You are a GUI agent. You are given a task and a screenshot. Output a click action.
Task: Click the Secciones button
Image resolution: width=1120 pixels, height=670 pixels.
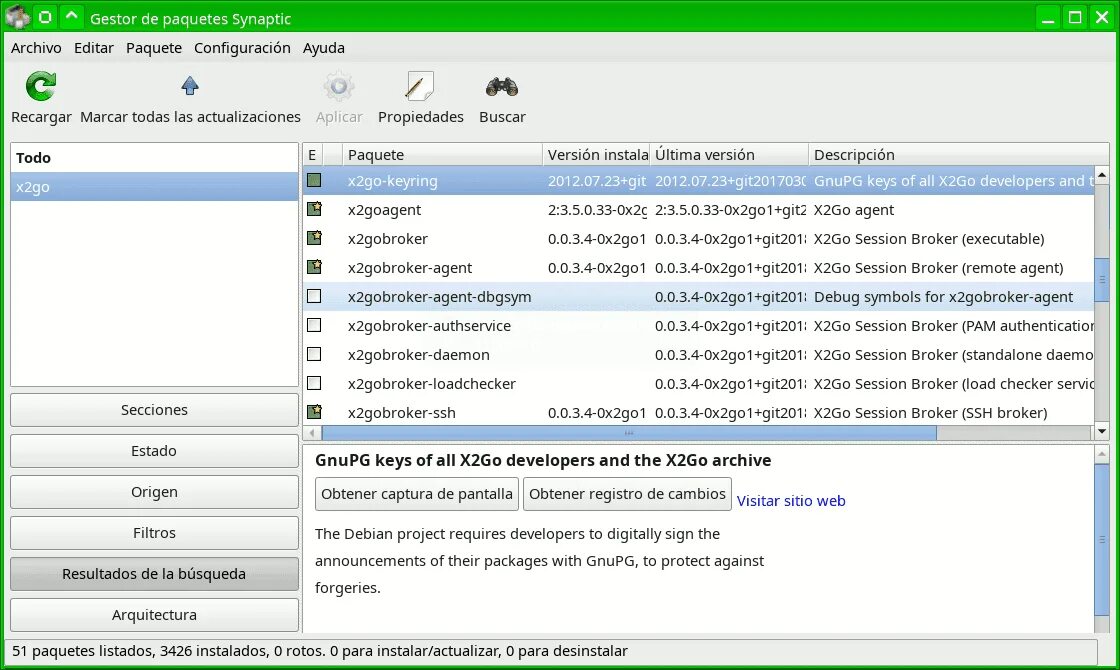click(x=154, y=410)
